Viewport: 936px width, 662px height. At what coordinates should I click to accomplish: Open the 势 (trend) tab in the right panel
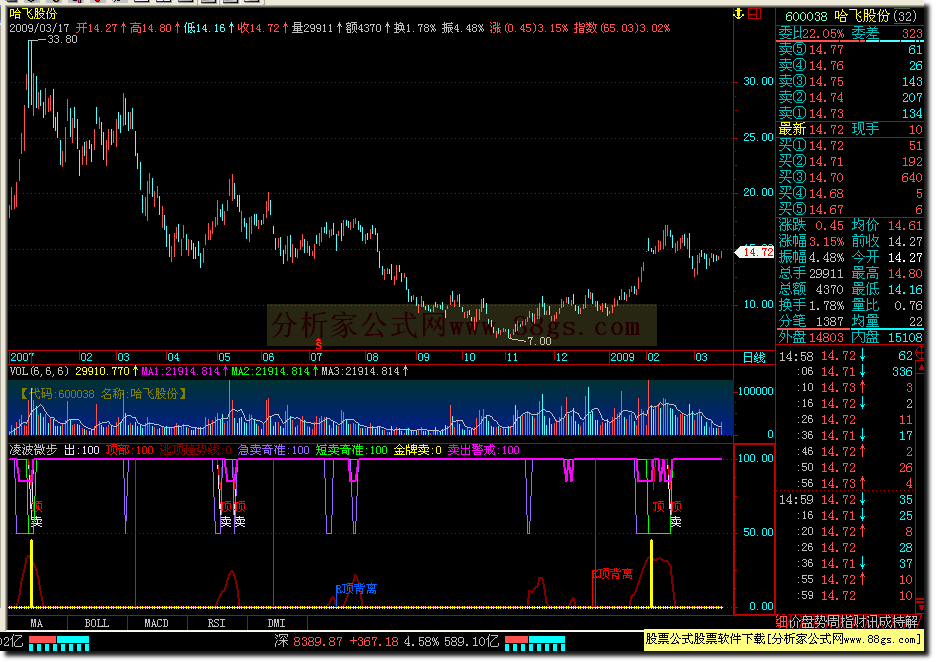coord(821,622)
